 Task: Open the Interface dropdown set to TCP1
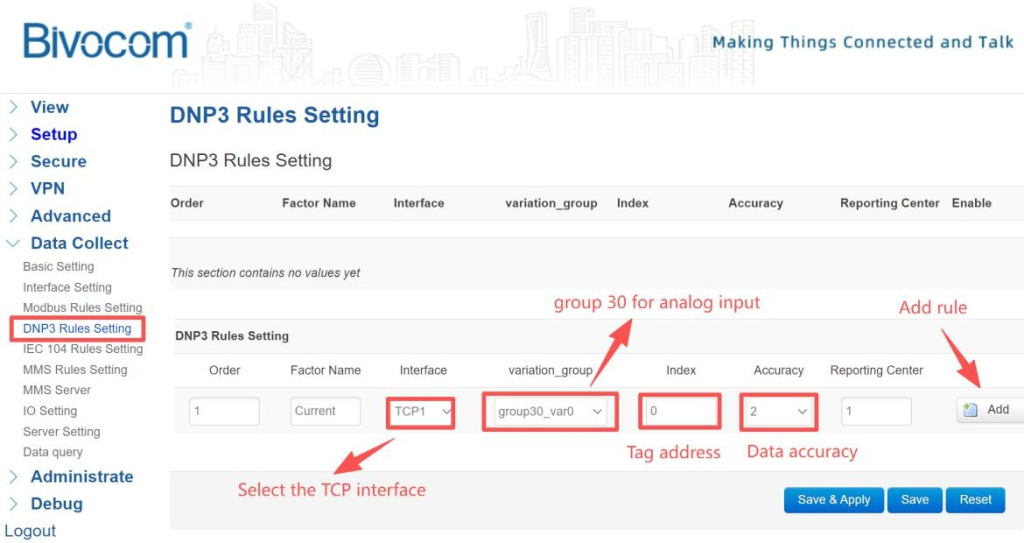(x=423, y=411)
